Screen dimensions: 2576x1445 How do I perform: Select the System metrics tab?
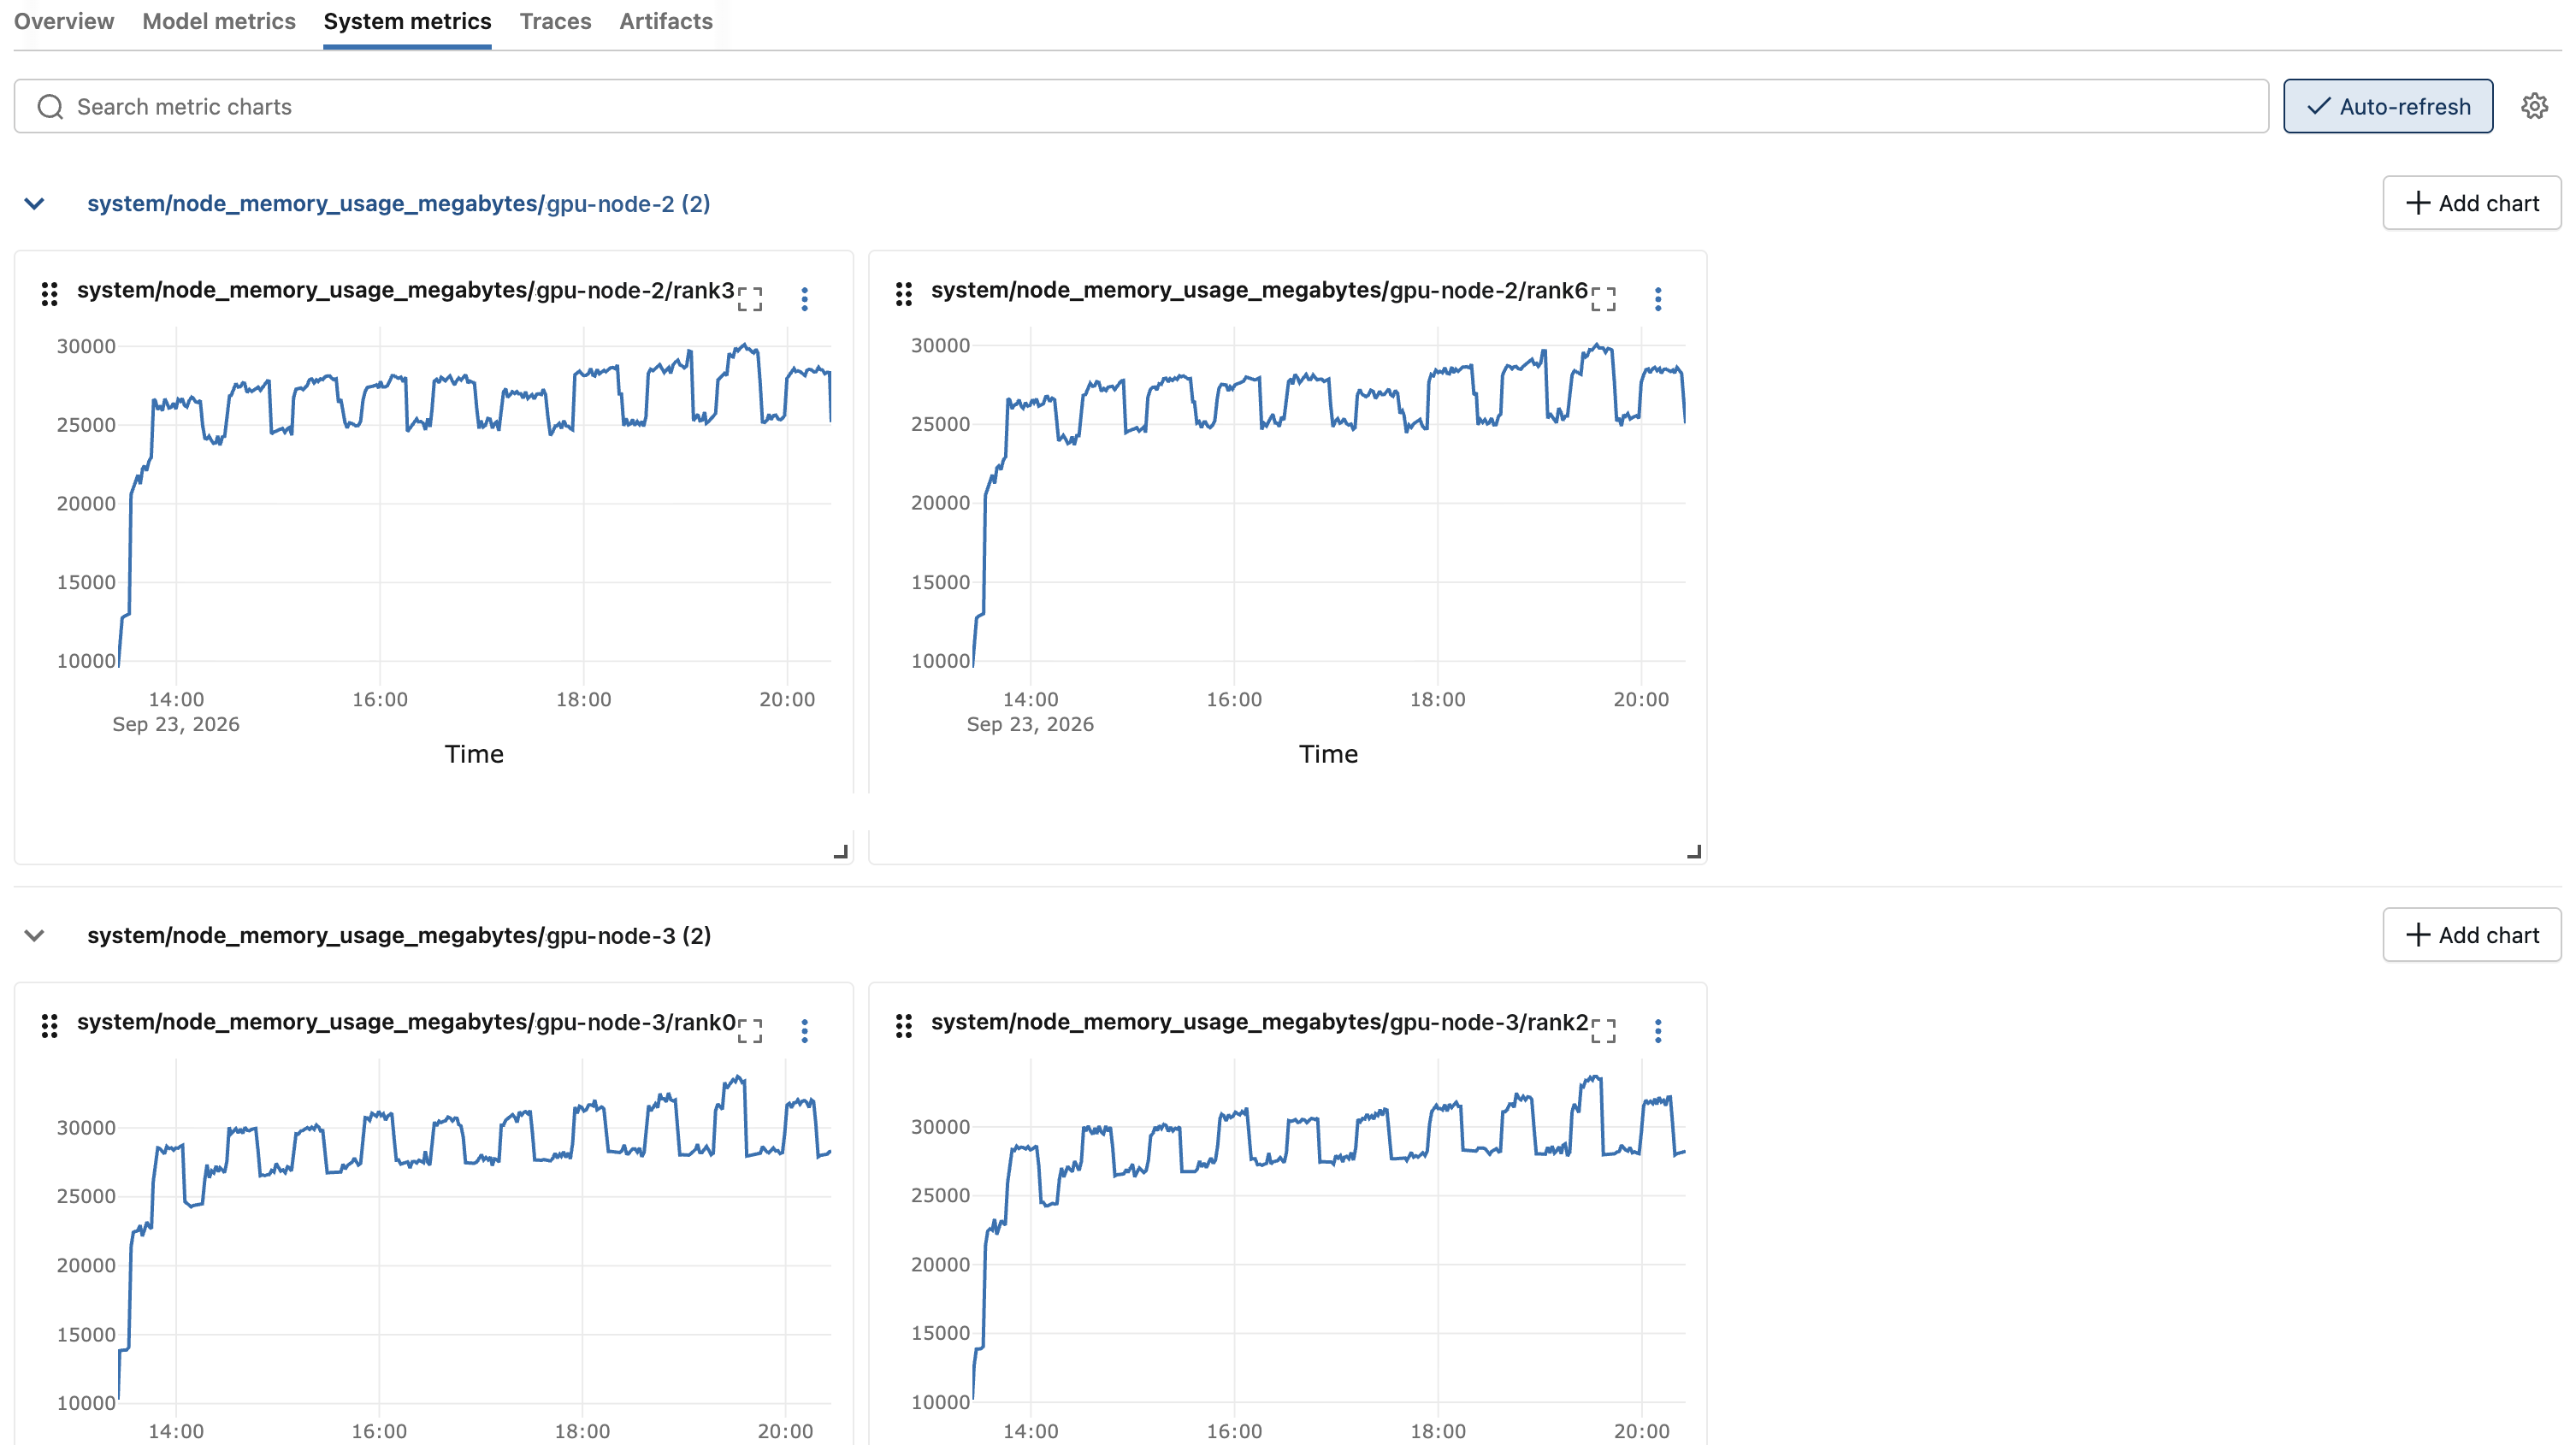[x=407, y=21]
